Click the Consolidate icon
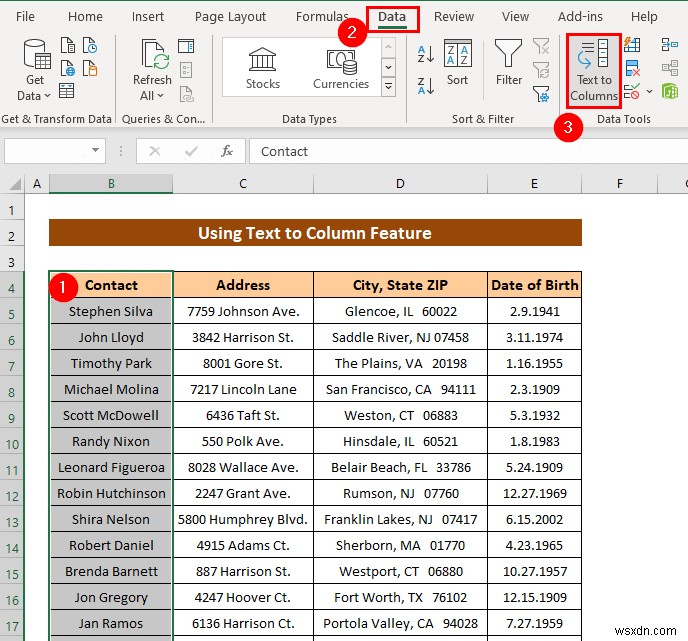This screenshot has height=641, width=688. pyautogui.click(x=670, y=45)
